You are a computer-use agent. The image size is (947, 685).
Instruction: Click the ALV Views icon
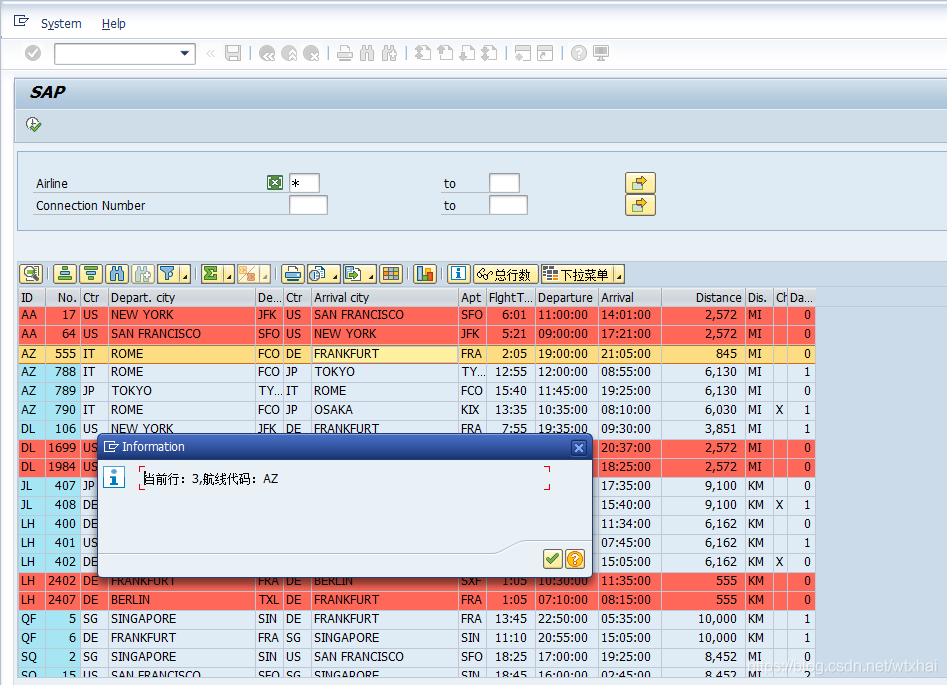(318, 274)
